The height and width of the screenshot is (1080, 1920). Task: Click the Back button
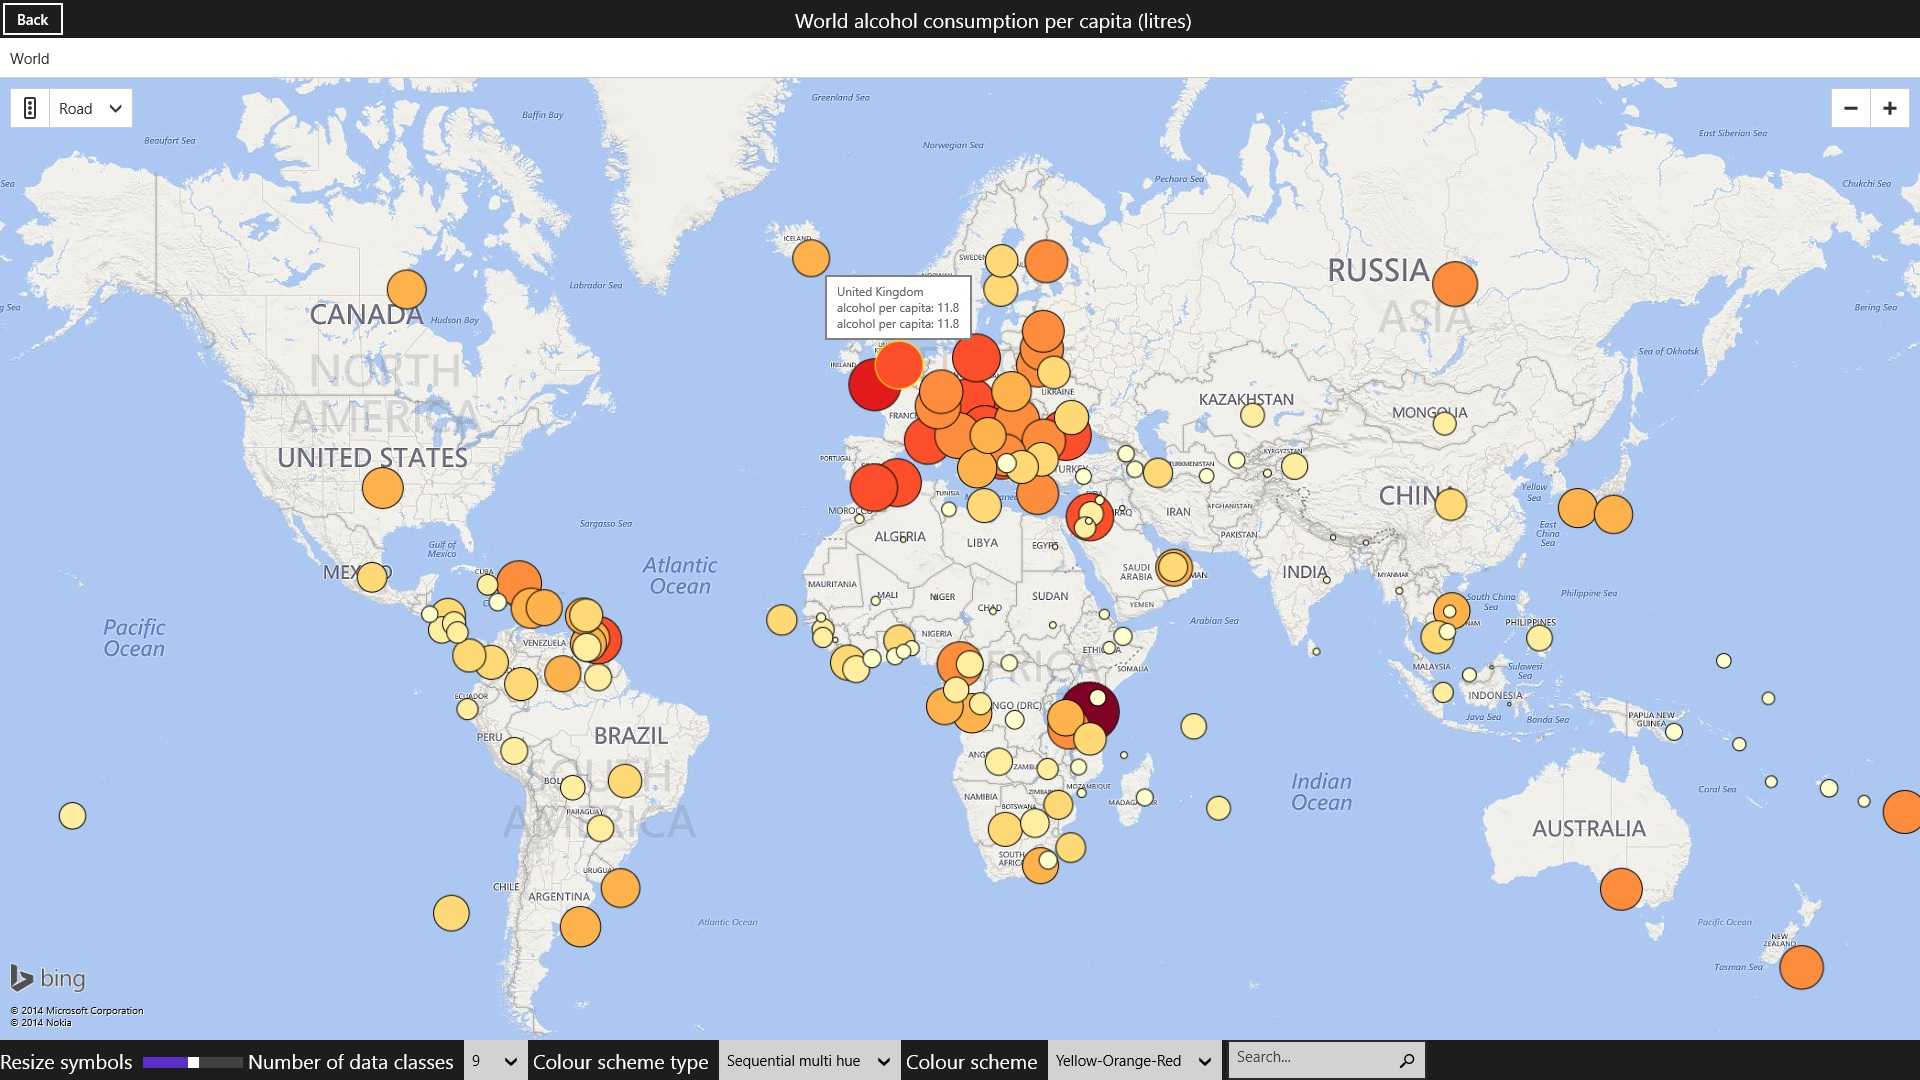coord(32,19)
